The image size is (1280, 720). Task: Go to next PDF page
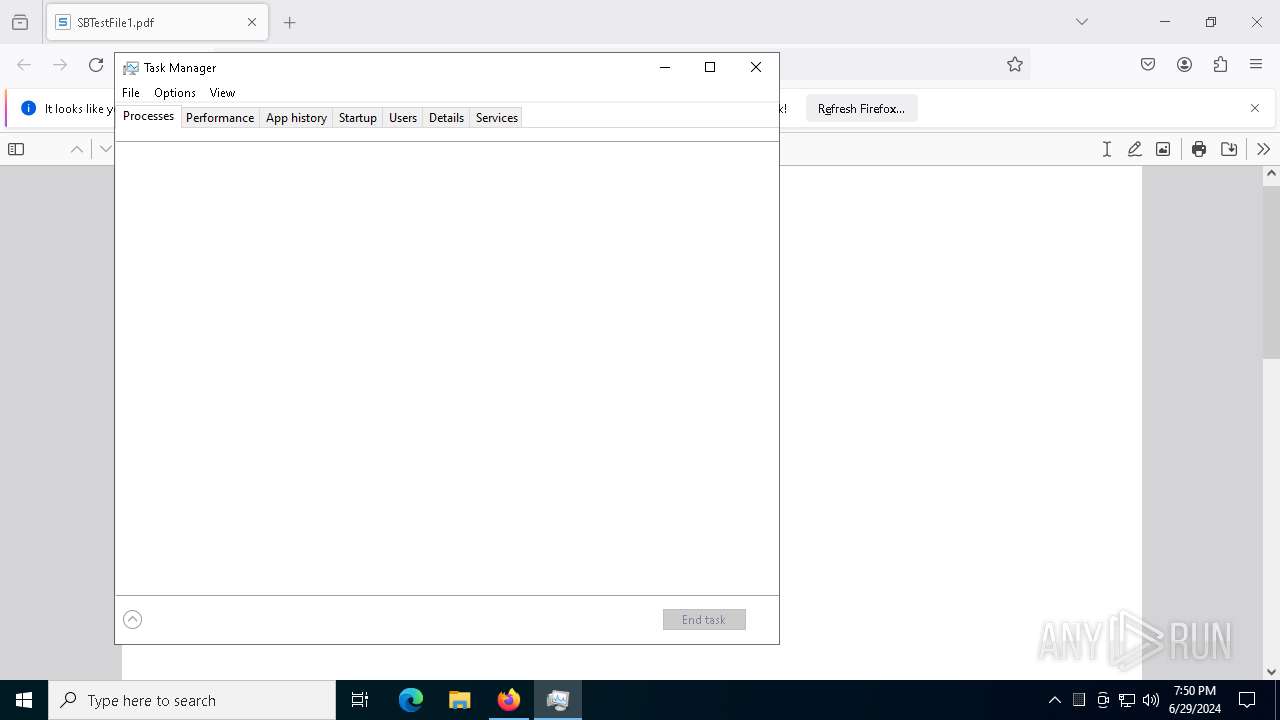click(x=105, y=149)
